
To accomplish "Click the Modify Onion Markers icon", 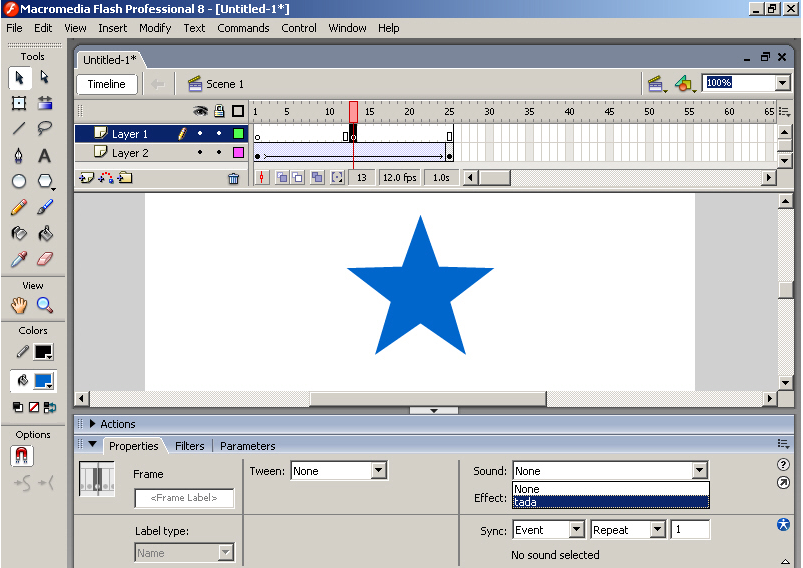I will coord(337,178).
